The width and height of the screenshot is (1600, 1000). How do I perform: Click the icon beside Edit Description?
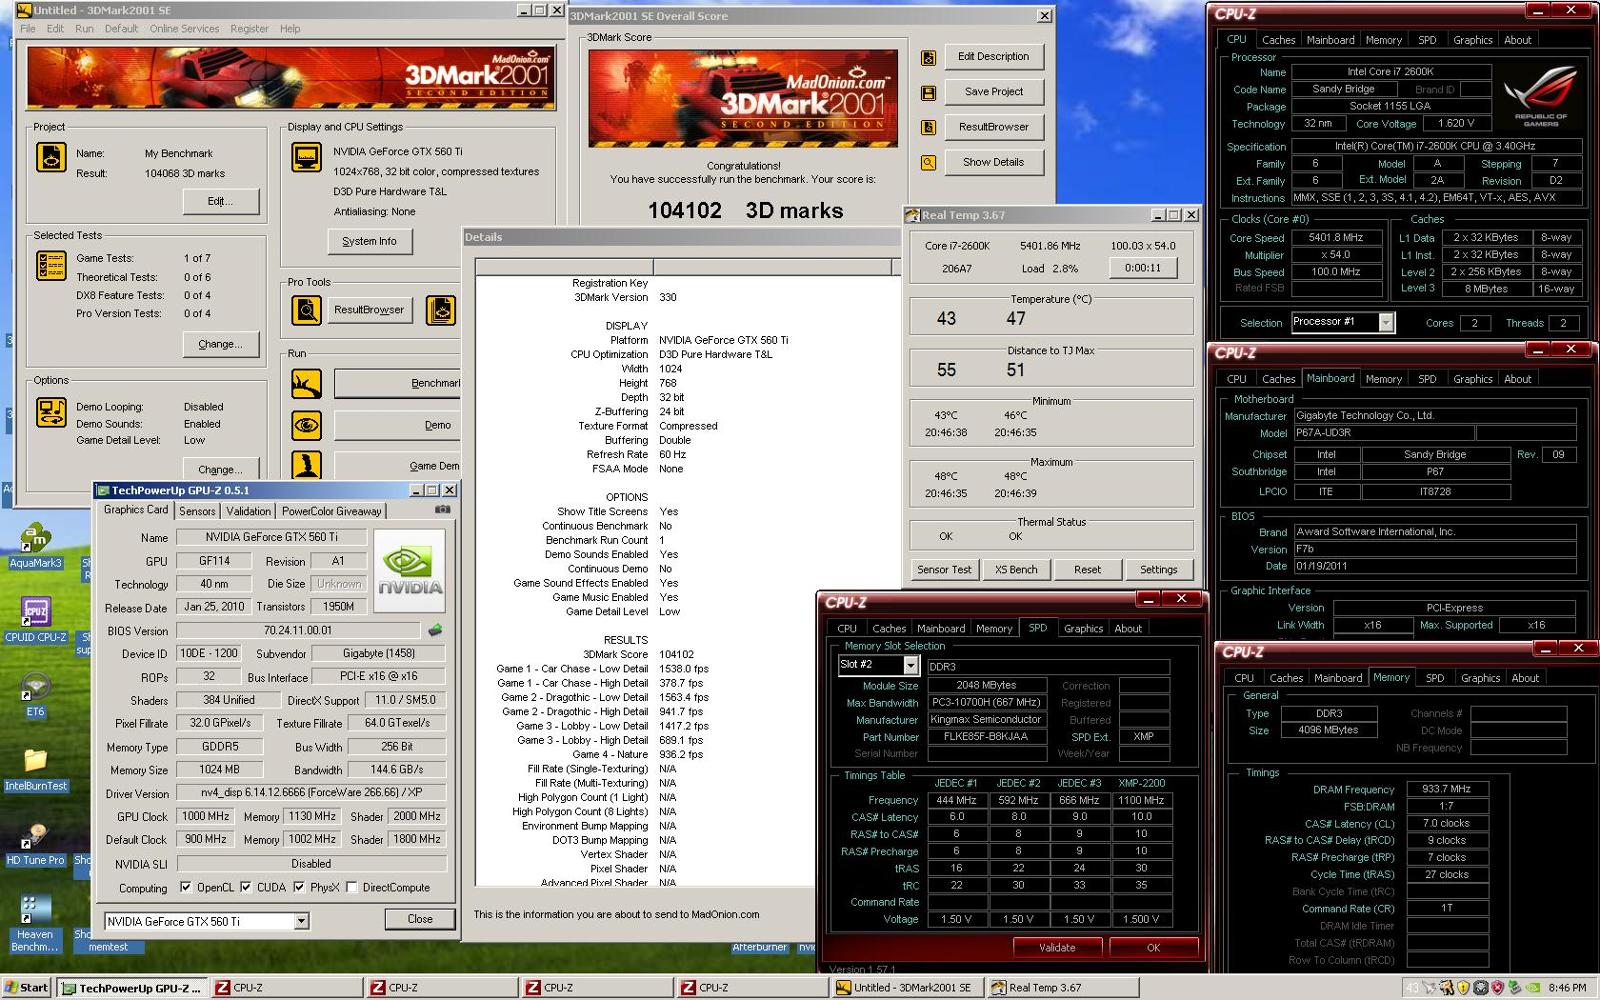pos(928,57)
